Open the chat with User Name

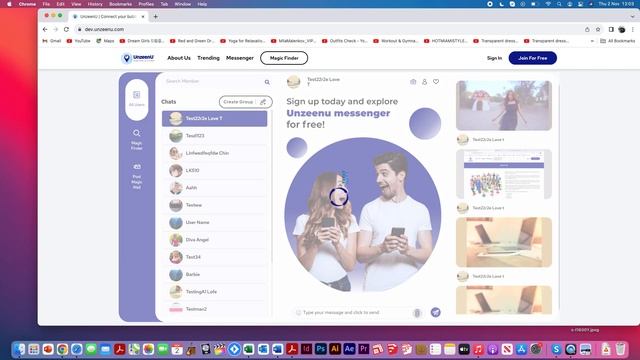[x=215, y=222]
